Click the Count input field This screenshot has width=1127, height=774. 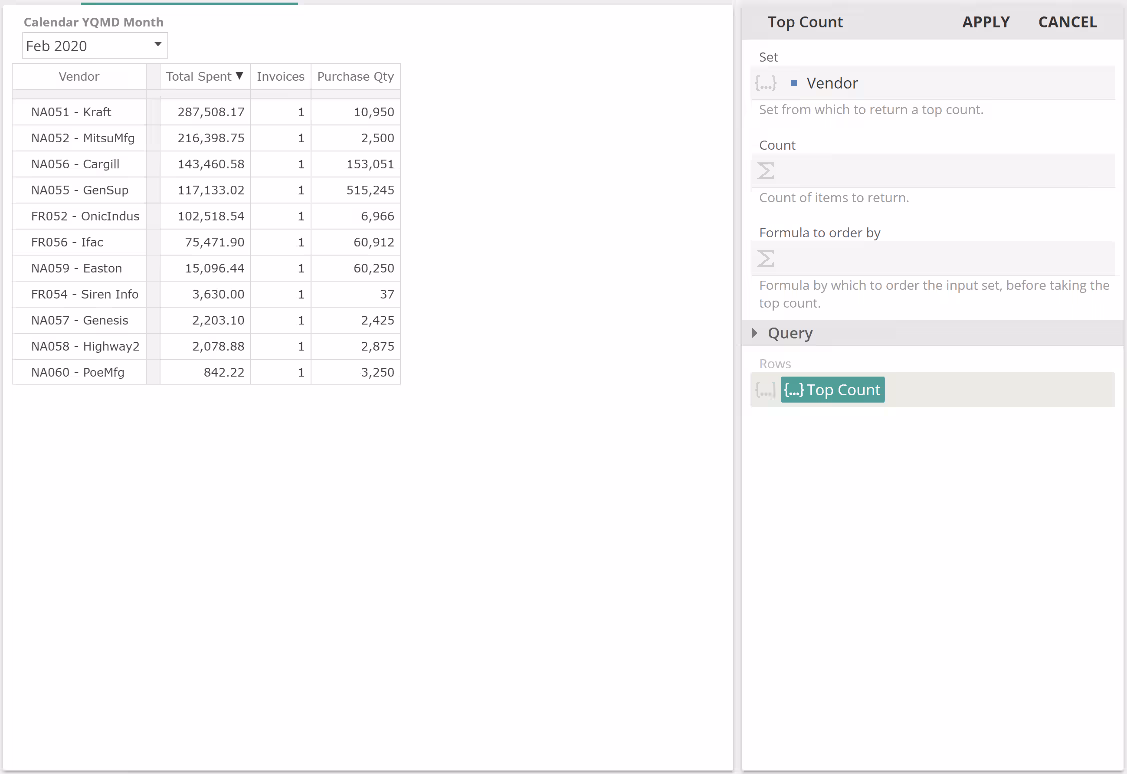(x=940, y=171)
